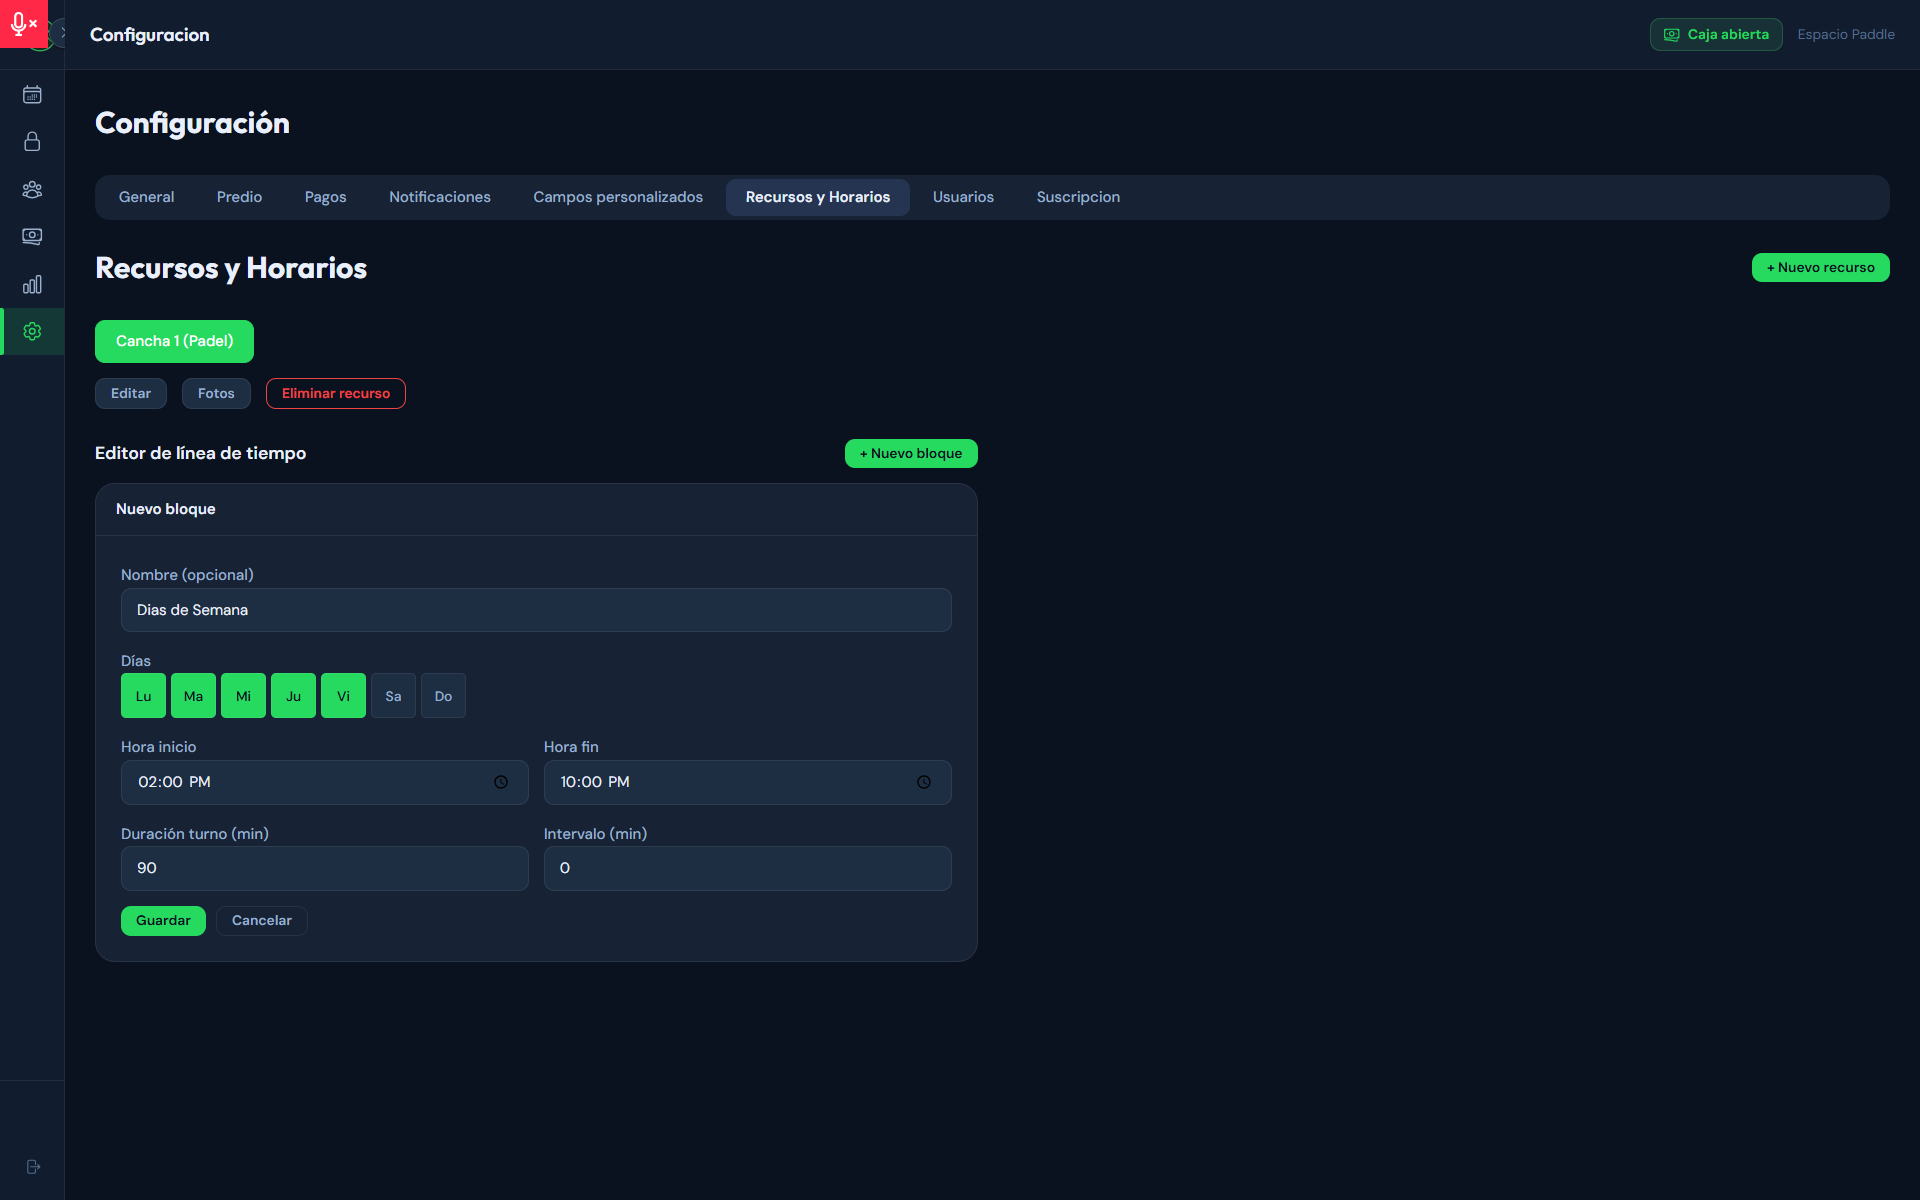Image resolution: width=1920 pixels, height=1200 pixels.
Task: Toggle the Lu day button
Action: 143,696
